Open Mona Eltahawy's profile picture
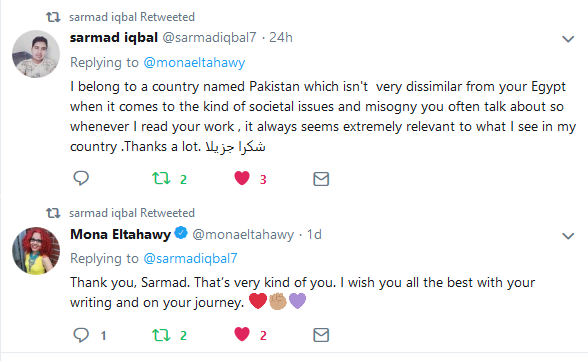 click(x=36, y=251)
